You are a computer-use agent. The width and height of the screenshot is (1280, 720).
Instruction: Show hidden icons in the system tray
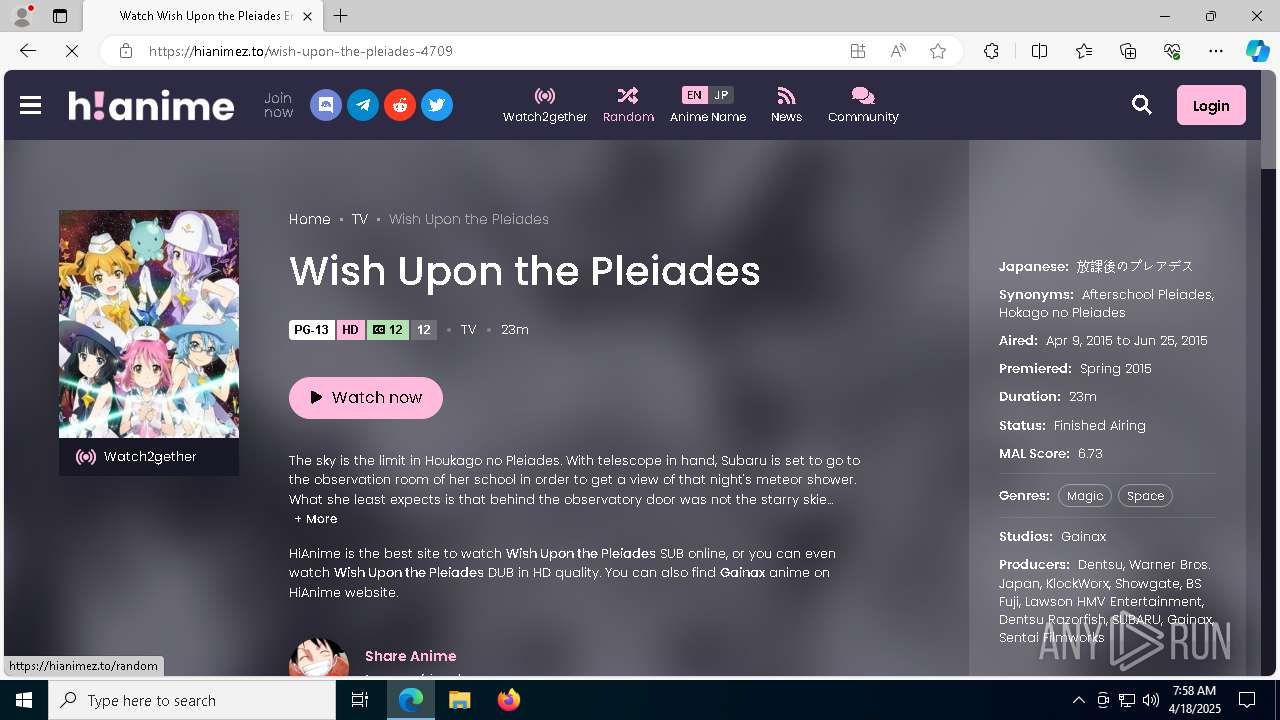[1078, 700]
